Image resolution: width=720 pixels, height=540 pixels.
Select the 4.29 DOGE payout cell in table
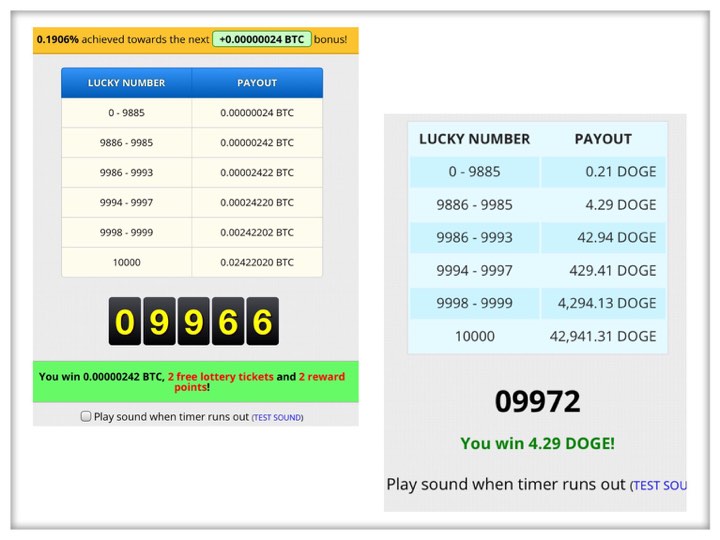click(x=603, y=205)
